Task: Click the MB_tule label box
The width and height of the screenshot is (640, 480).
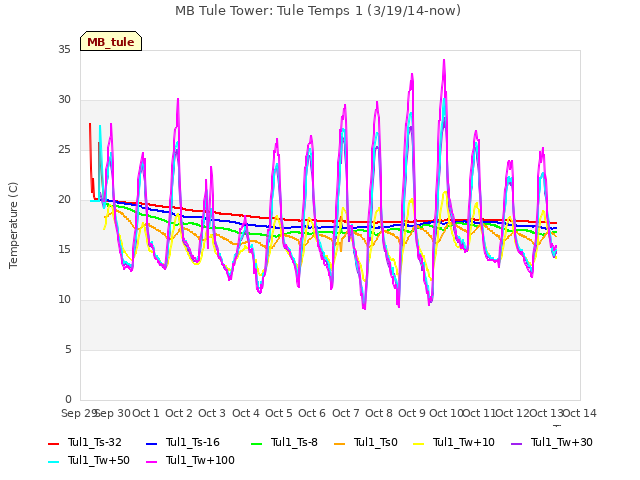Action: click(x=111, y=41)
